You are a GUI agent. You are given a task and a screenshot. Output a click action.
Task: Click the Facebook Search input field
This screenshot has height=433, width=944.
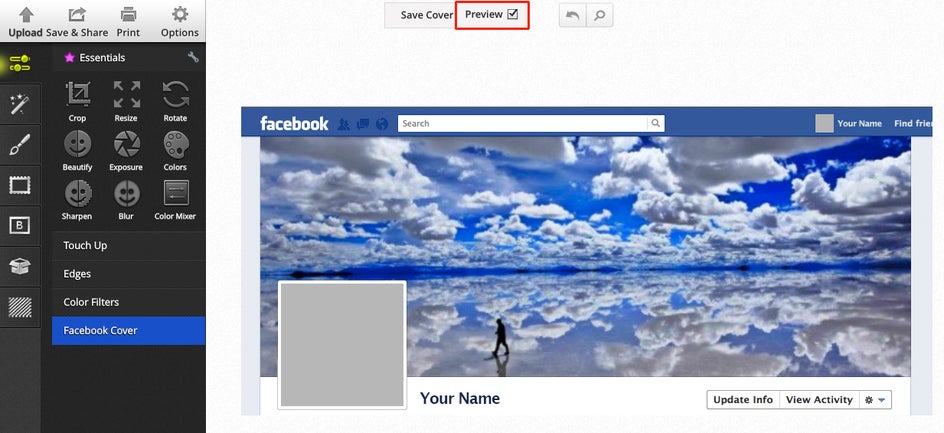pyautogui.click(x=523, y=123)
